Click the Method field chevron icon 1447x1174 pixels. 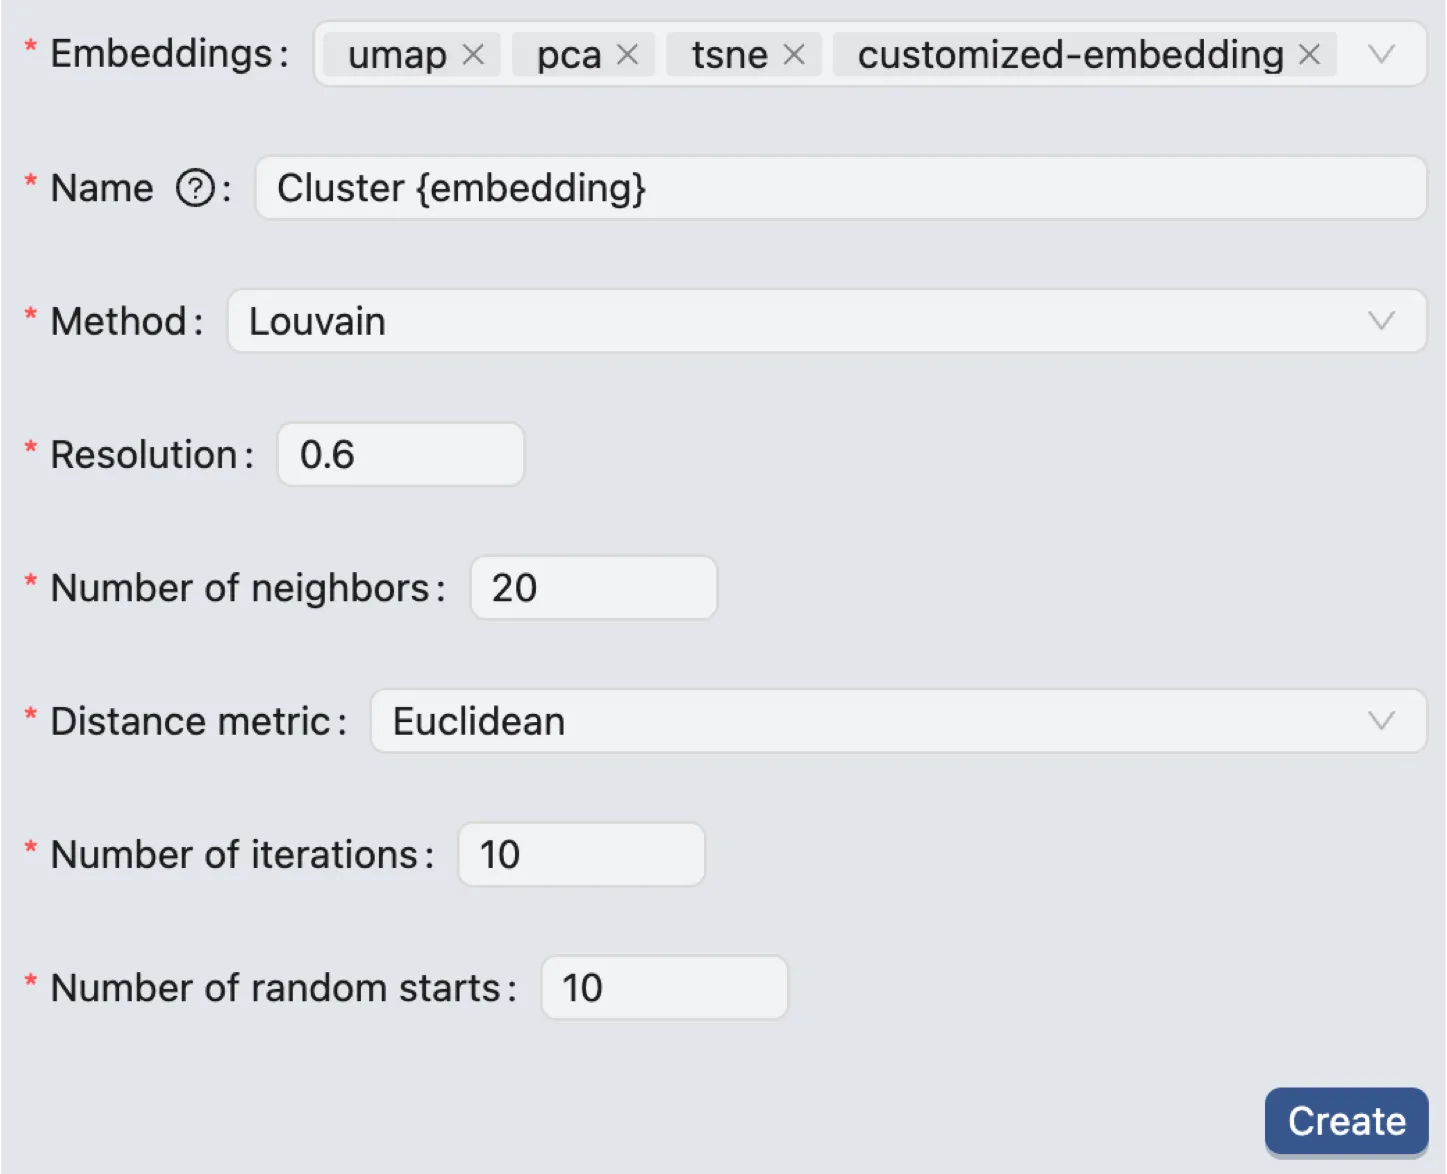coord(1383,321)
